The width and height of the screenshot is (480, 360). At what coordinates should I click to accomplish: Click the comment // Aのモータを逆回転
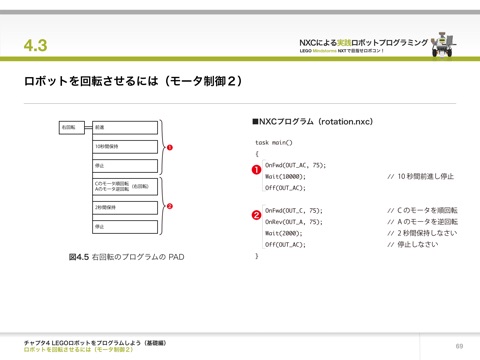[x=422, y=222]
